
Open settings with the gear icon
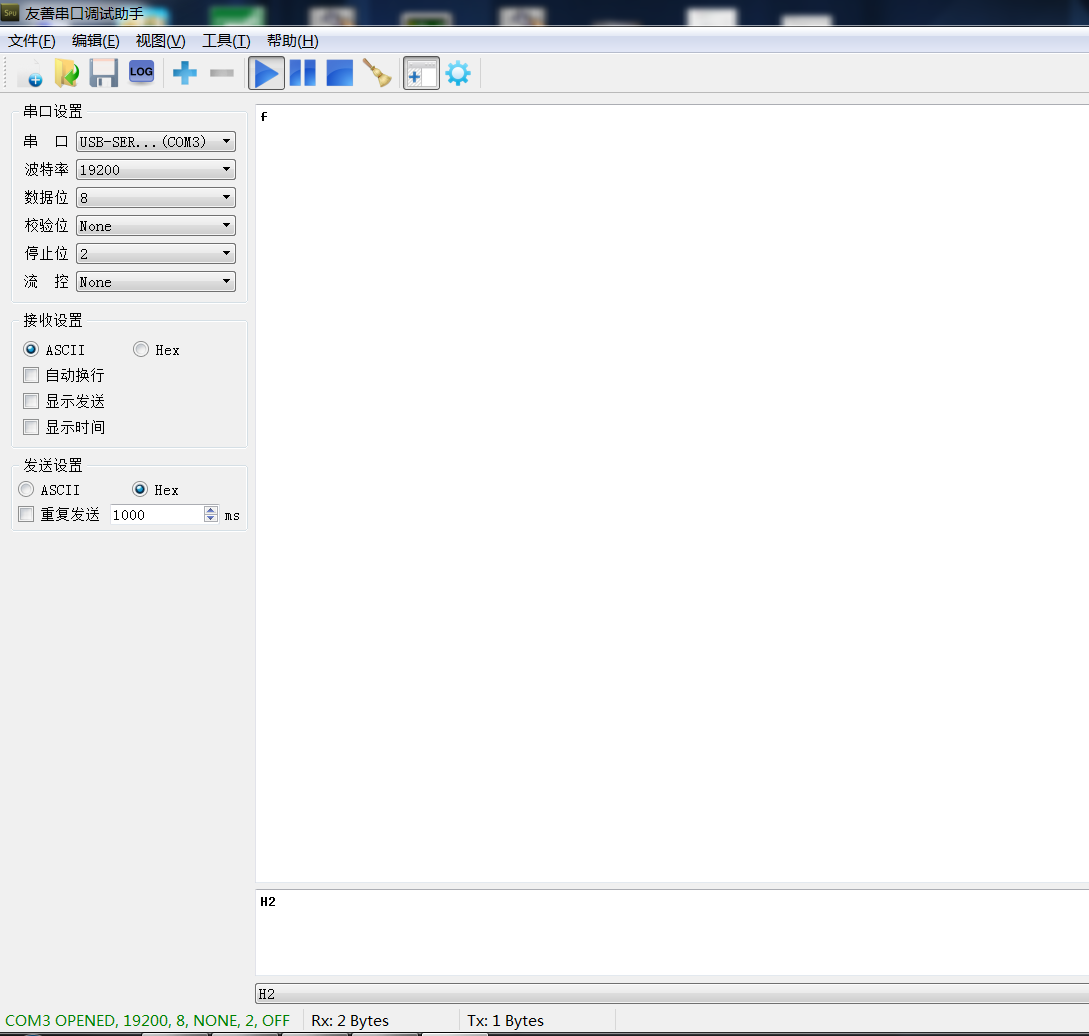(458, 73)
